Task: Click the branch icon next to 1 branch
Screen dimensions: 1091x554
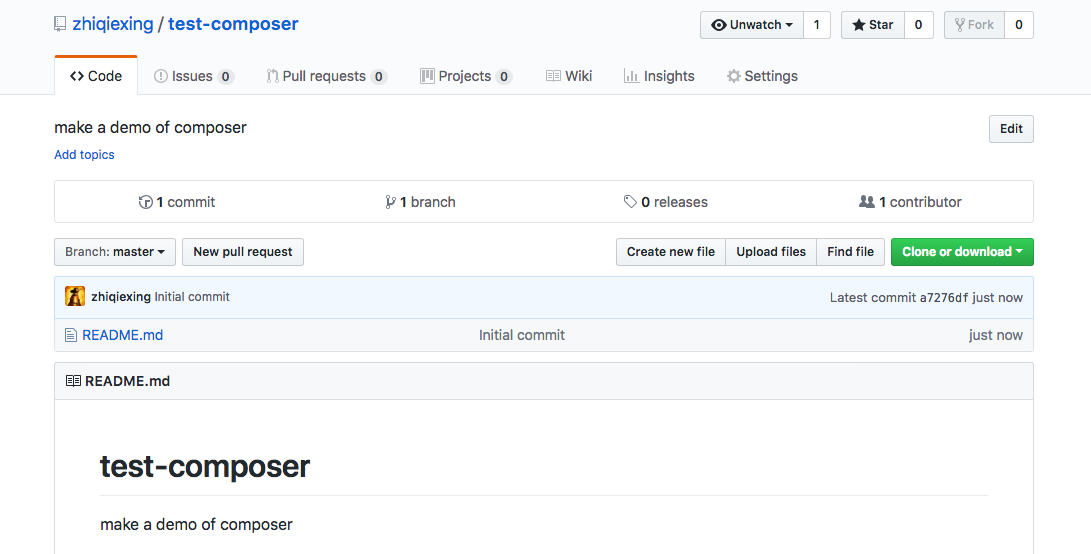Action: coord(390,202)
